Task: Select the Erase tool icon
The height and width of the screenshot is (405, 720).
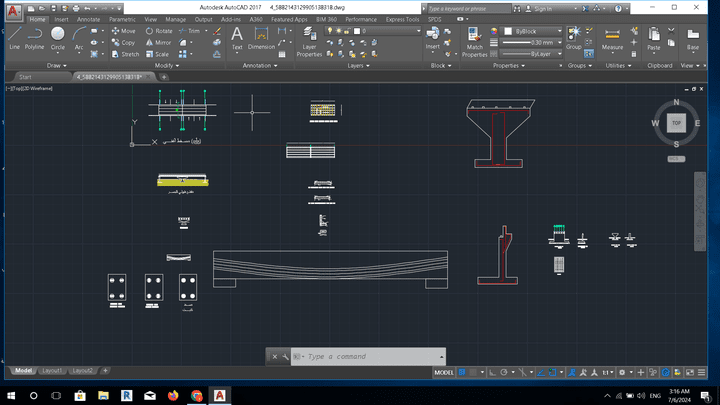Action: [217, 31]
